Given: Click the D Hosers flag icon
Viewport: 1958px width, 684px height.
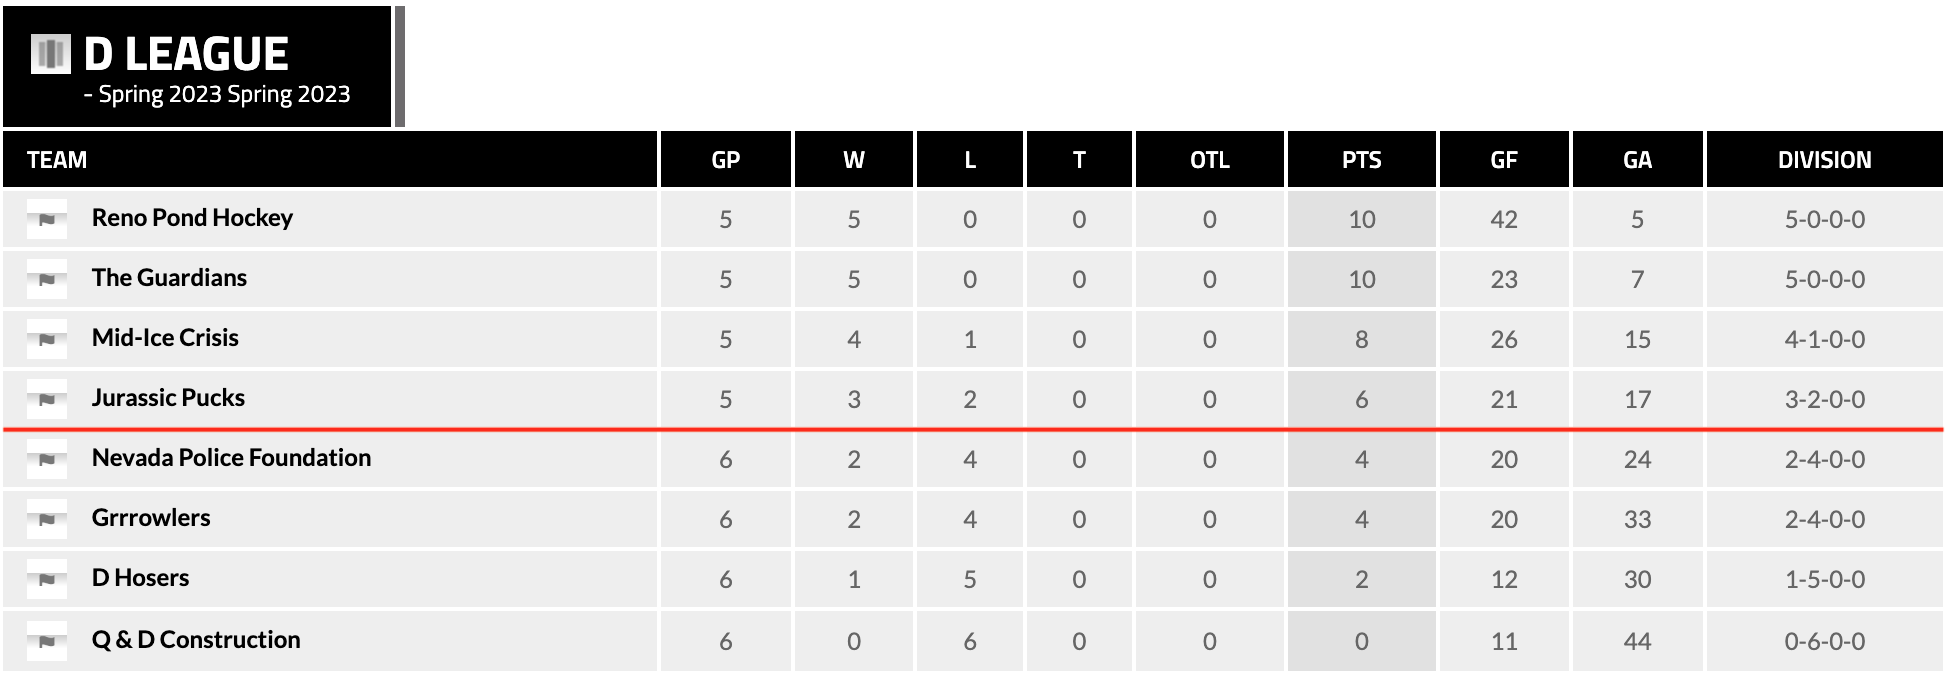Looking at the screenshot, I should [47, 579].
